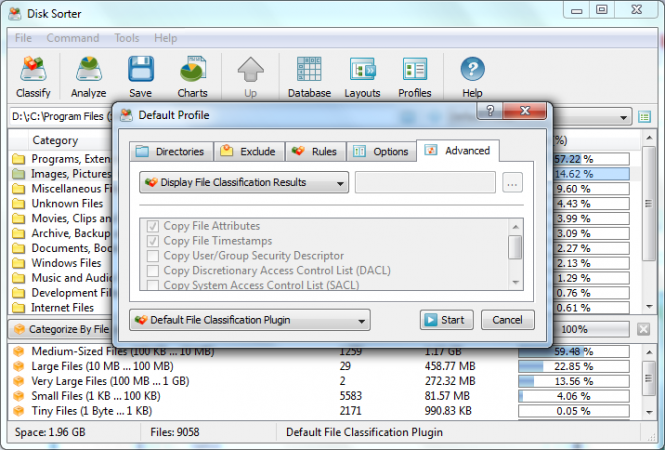
Task: Enable Copy System Access Control List (SACL)
Action: pos(153,285)
